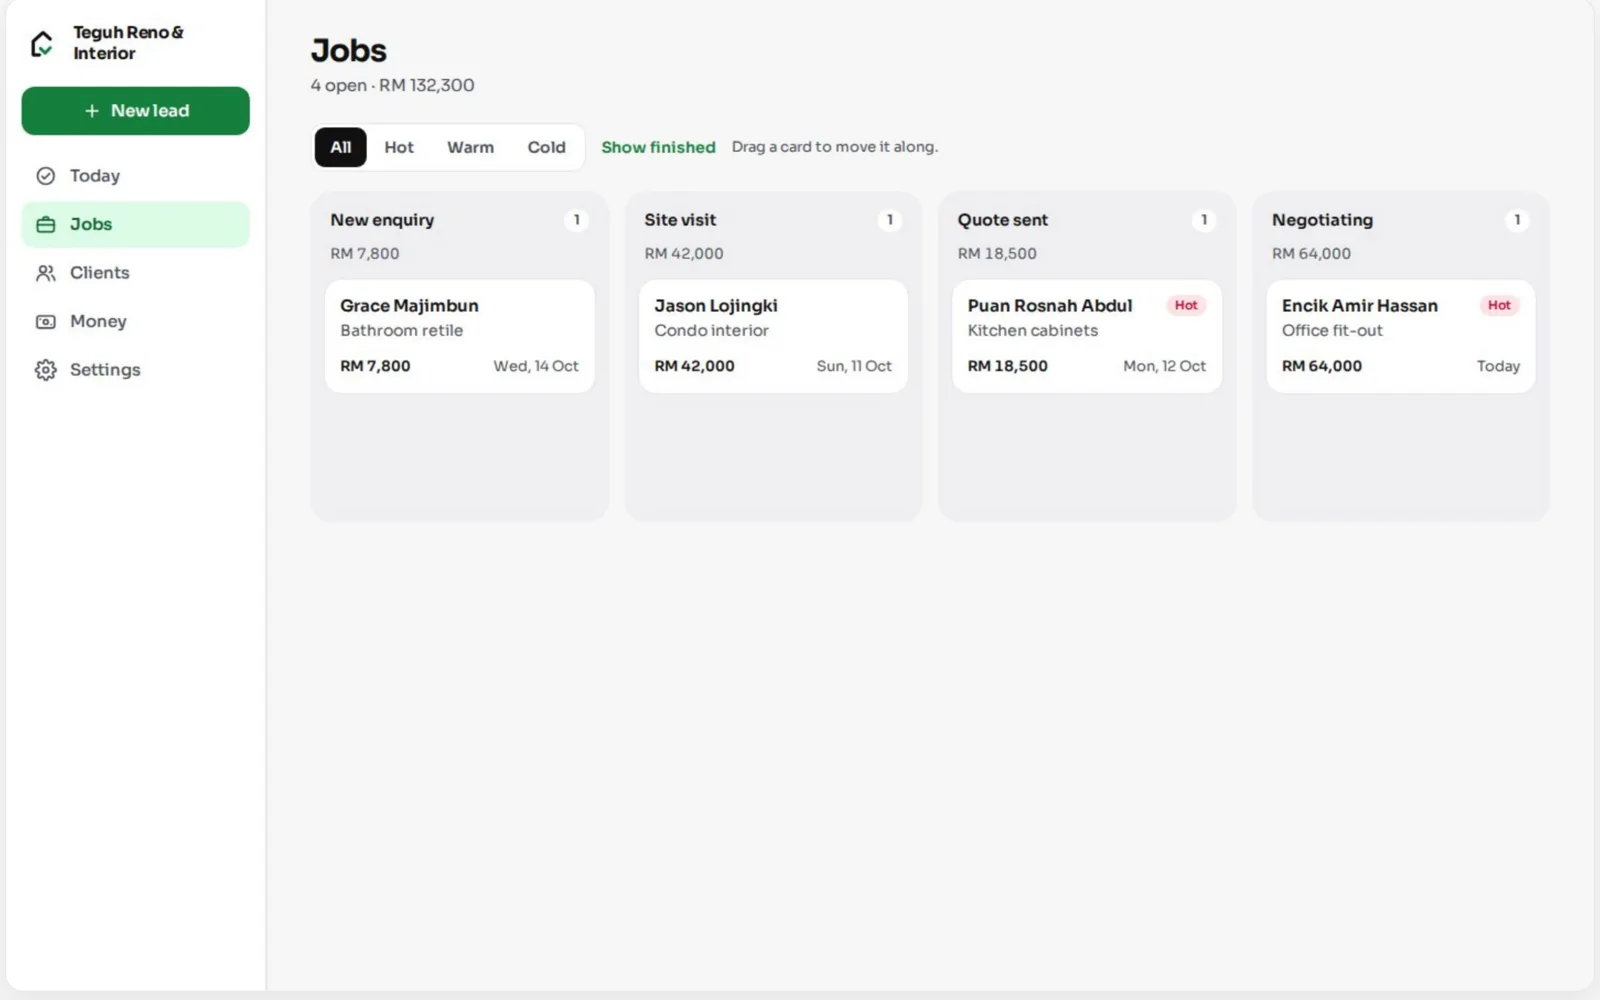This screenshot has width=1600, height=1000.
Task: Click the Clients people icon
Action: pos(46,273)
